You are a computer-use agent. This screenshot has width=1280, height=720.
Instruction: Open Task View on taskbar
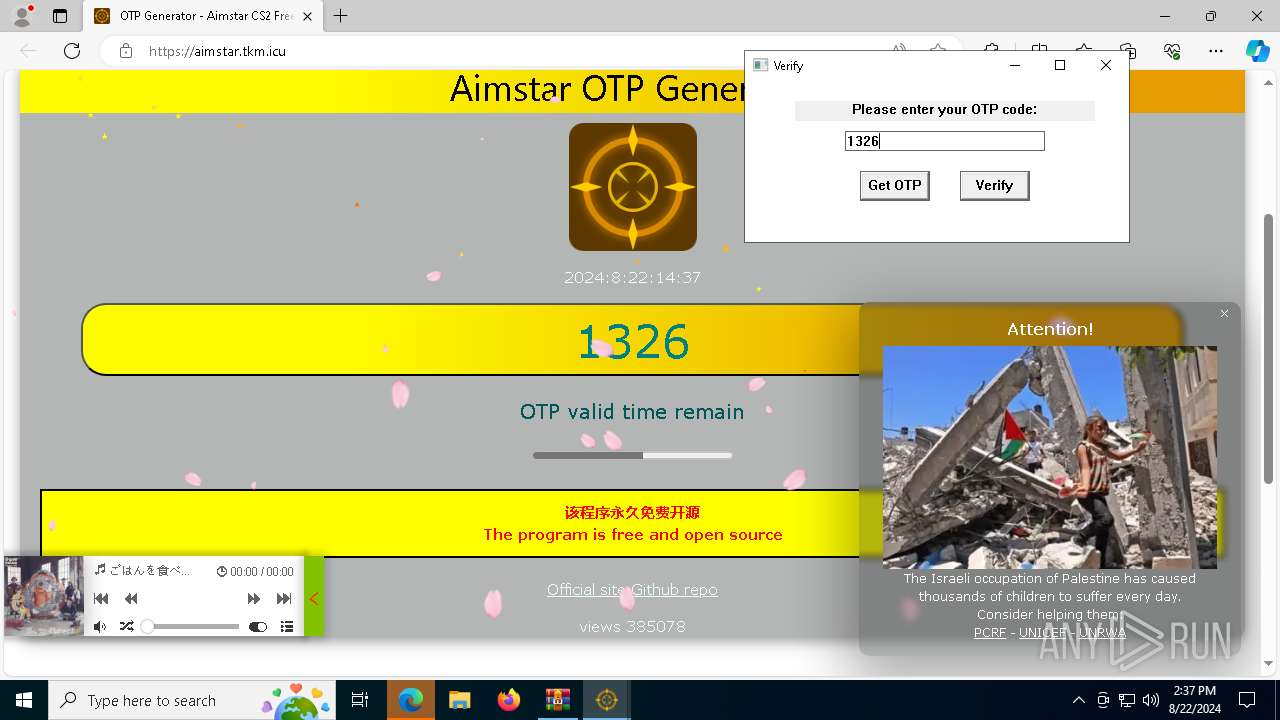click(361, 700)
